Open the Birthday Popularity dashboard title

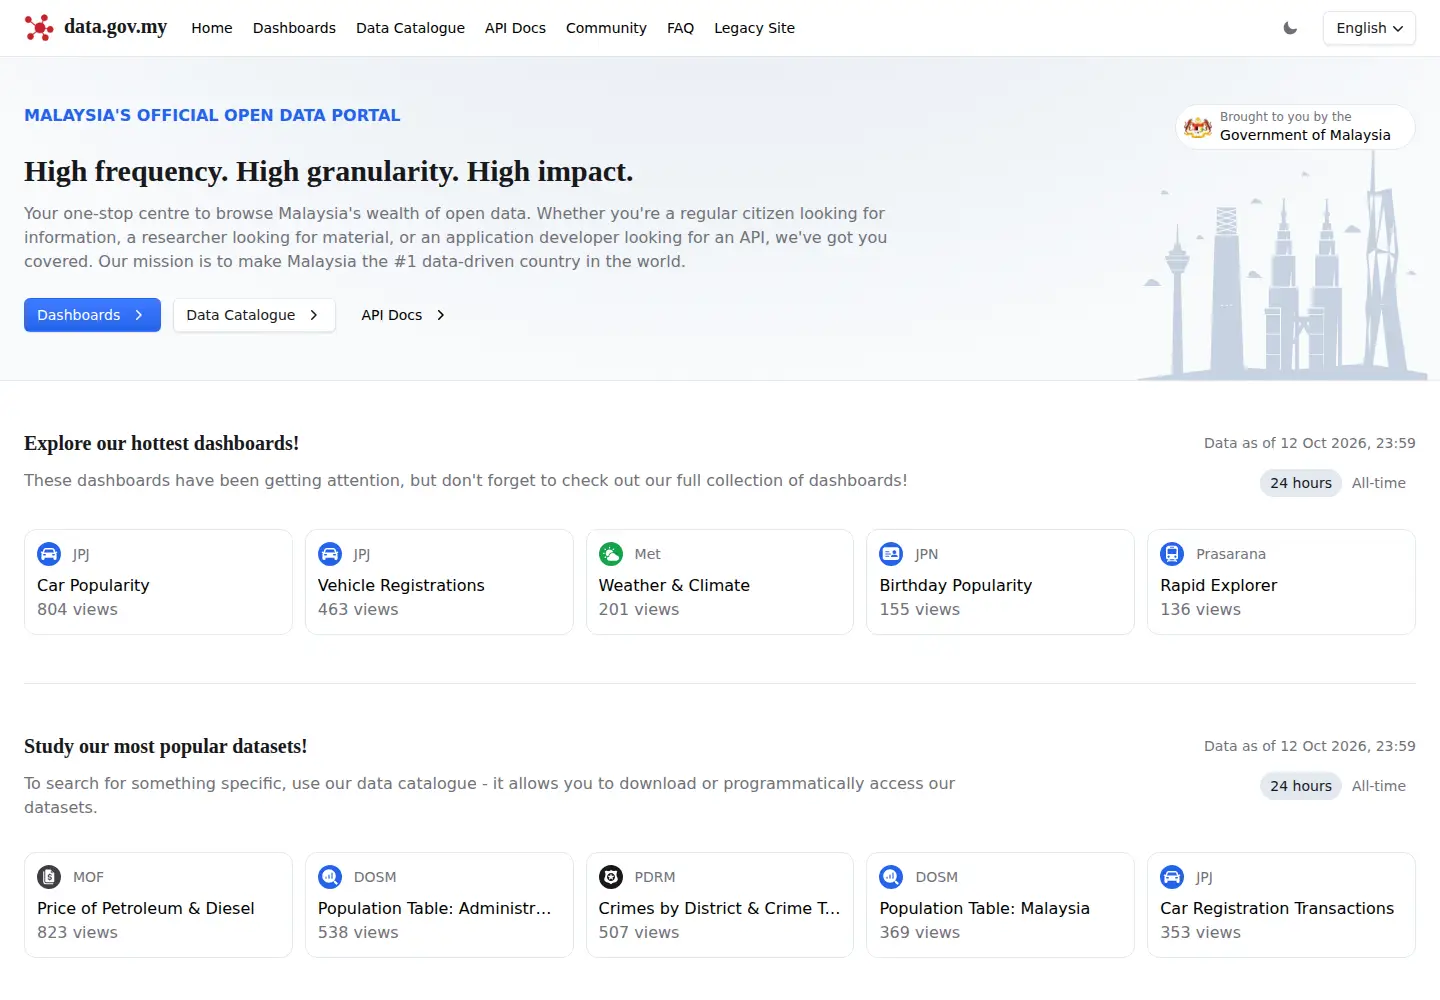[x=956, y=585]
